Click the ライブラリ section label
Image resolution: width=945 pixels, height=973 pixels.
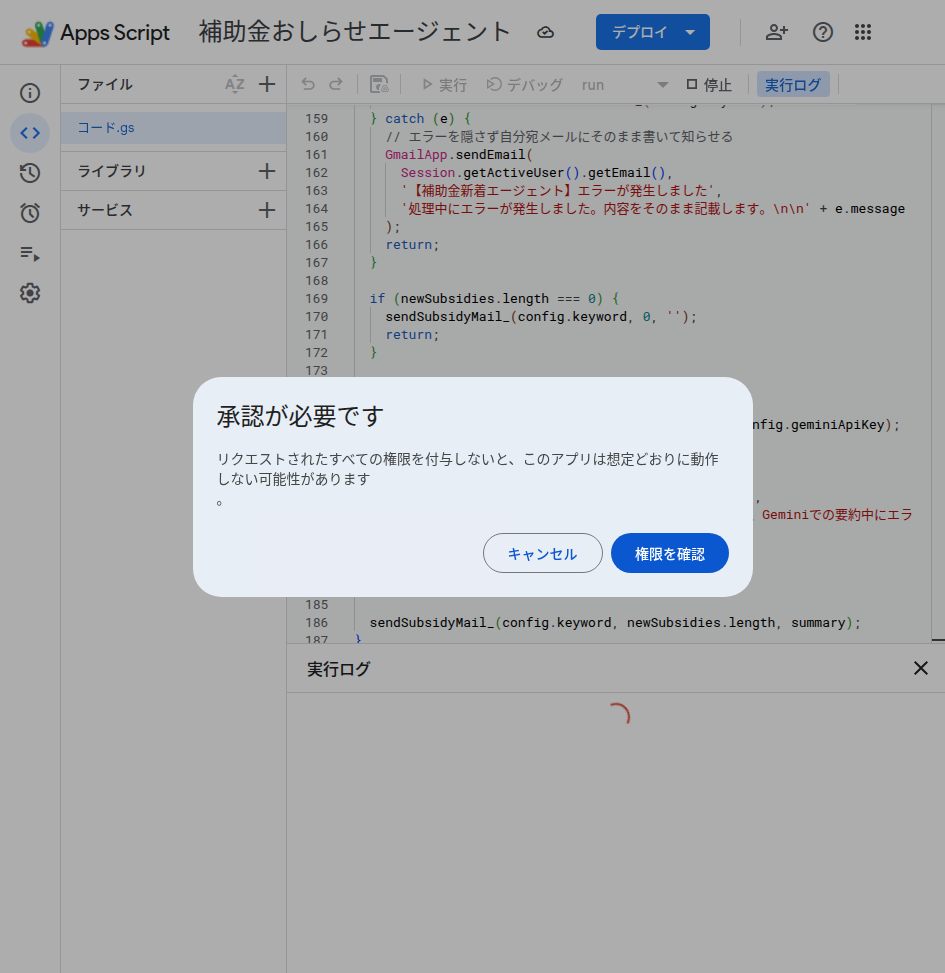click(x=112, y=171)
